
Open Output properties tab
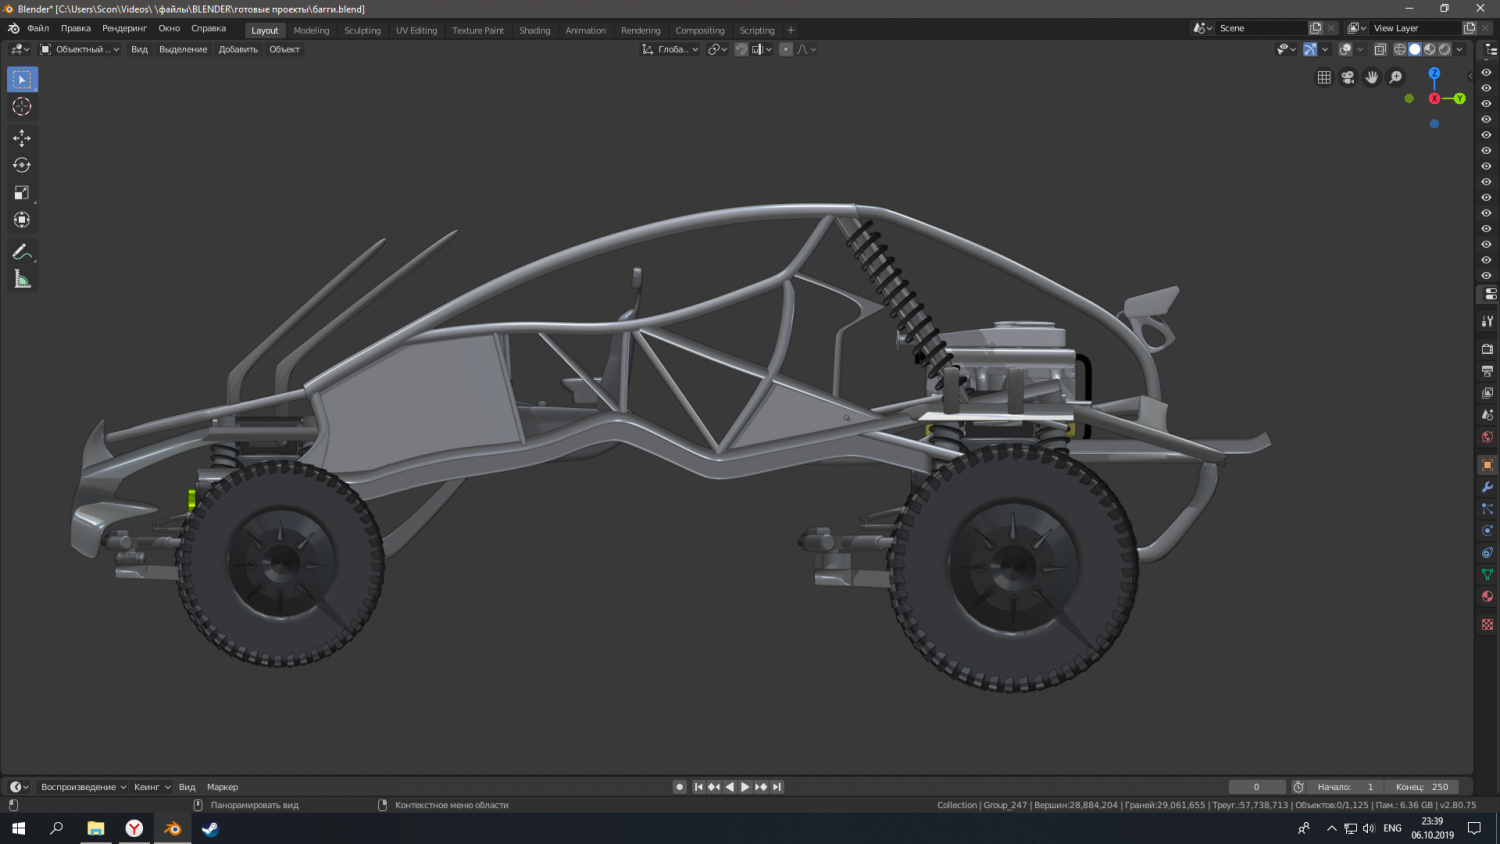1488,371
